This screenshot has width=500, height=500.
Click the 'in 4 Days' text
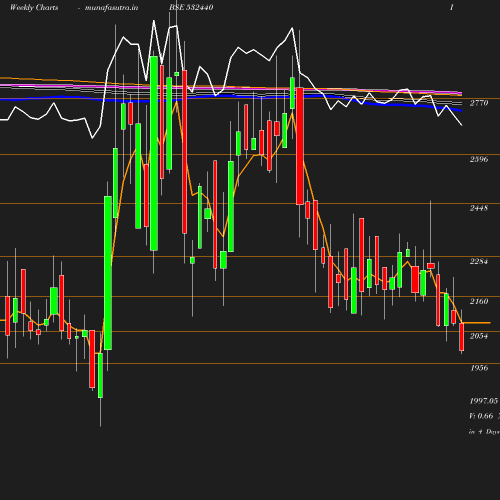pyautogui.click(x=484, y=432)
